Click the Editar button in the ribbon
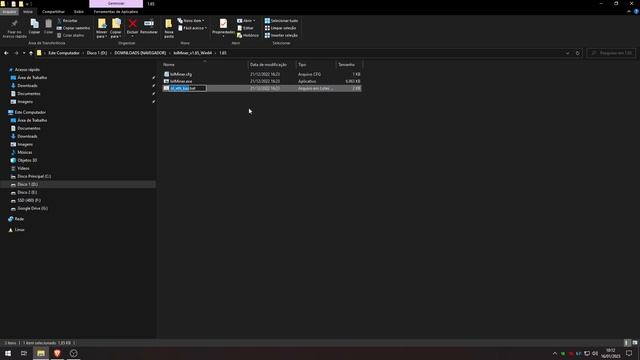The image size is (640, 360). click(x=245, y=28)
